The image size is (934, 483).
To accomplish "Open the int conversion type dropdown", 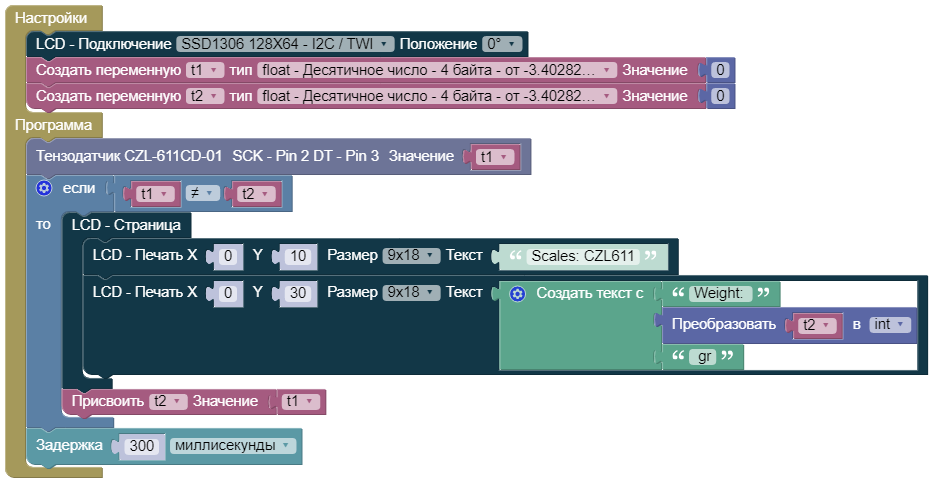I will click(x=888, y=325).
